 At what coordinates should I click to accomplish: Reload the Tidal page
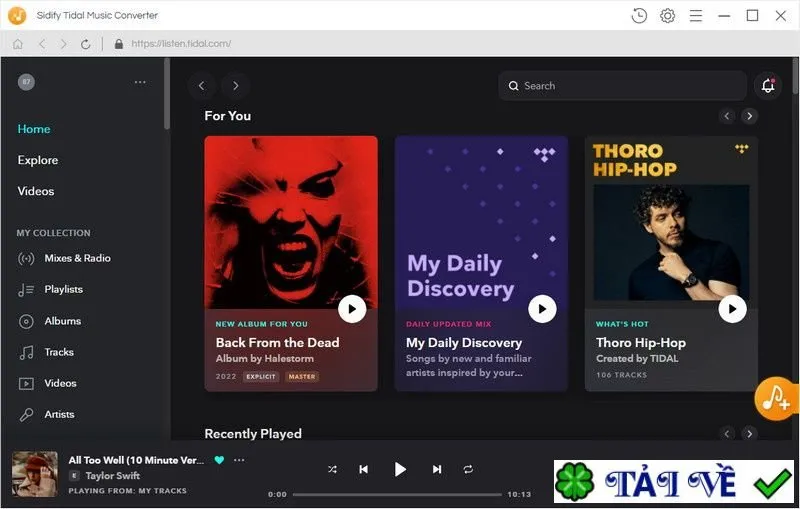click(85, 44)
